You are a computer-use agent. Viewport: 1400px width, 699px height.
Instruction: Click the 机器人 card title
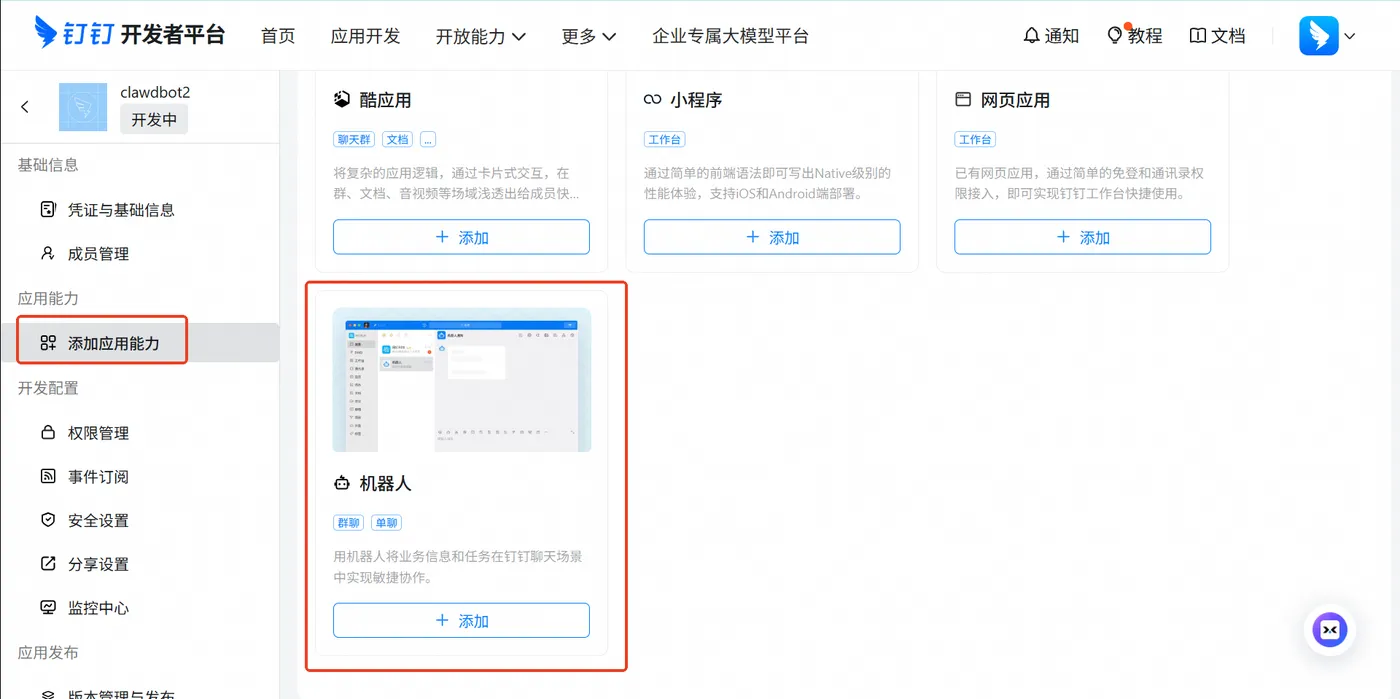(x=385, y=483)
